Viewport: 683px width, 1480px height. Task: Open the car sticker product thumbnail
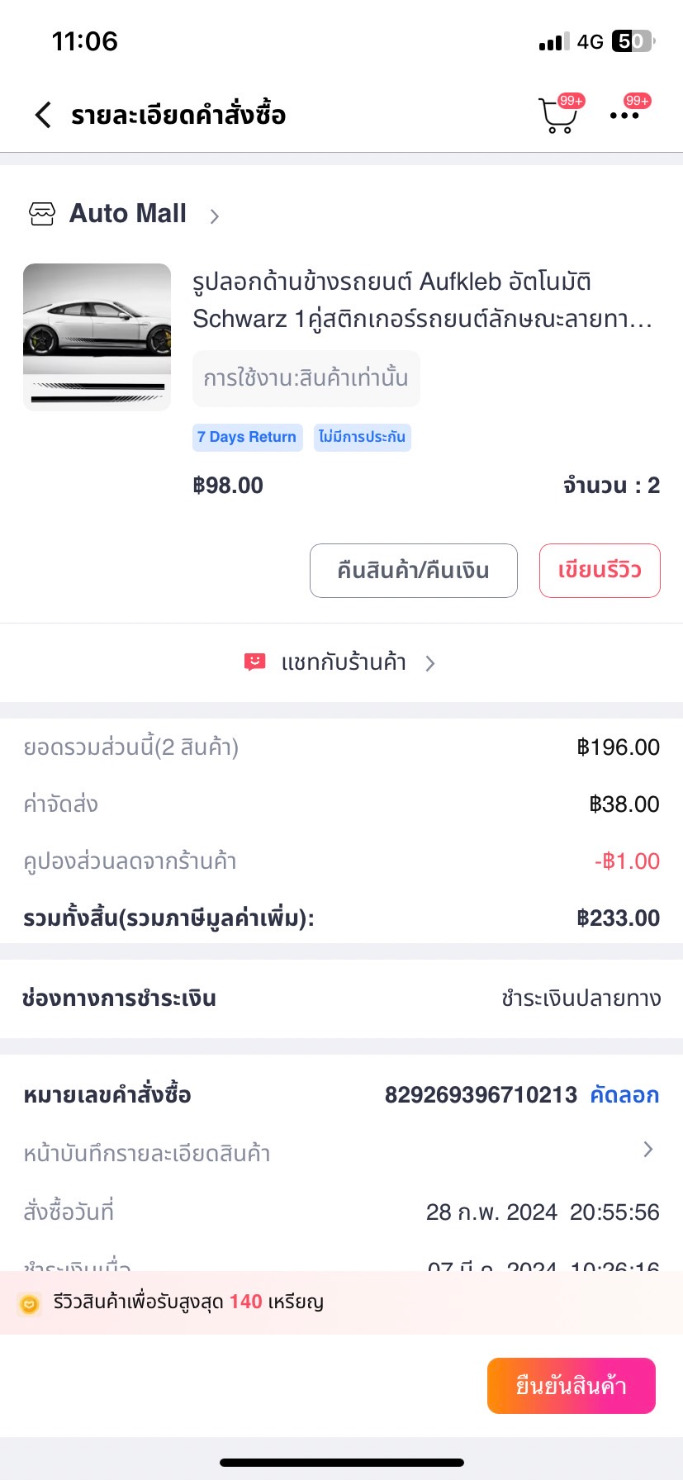[97, 336]
